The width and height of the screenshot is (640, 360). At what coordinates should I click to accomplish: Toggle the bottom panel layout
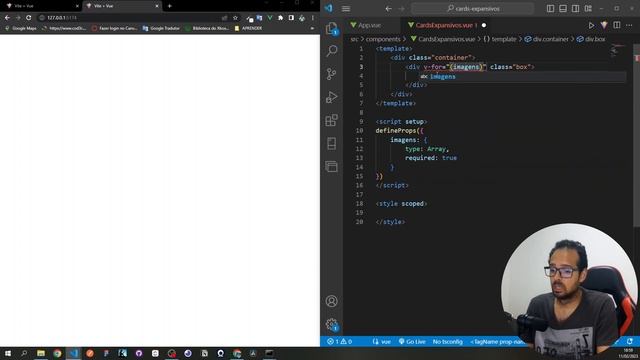pyautogui.click(x=563, y=9)
